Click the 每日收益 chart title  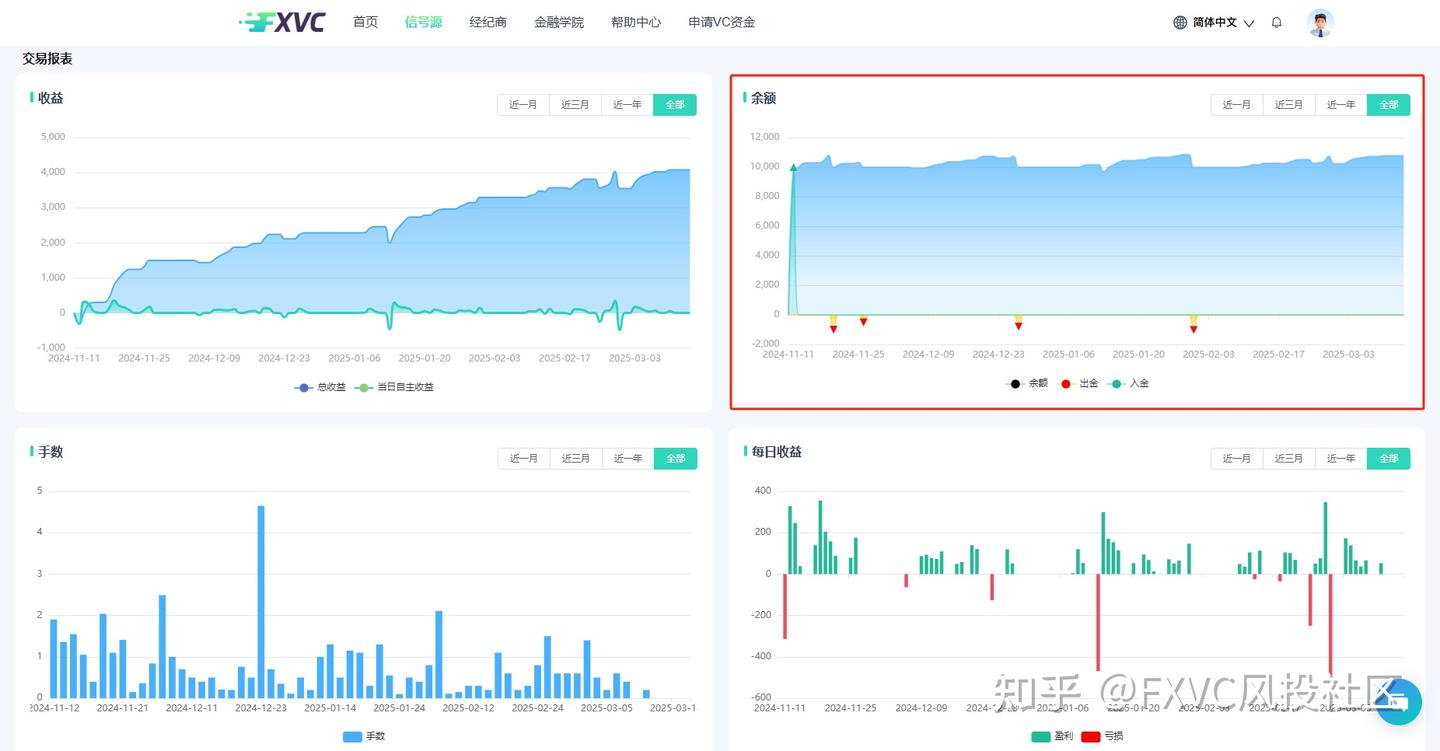(x=776, y=451)
